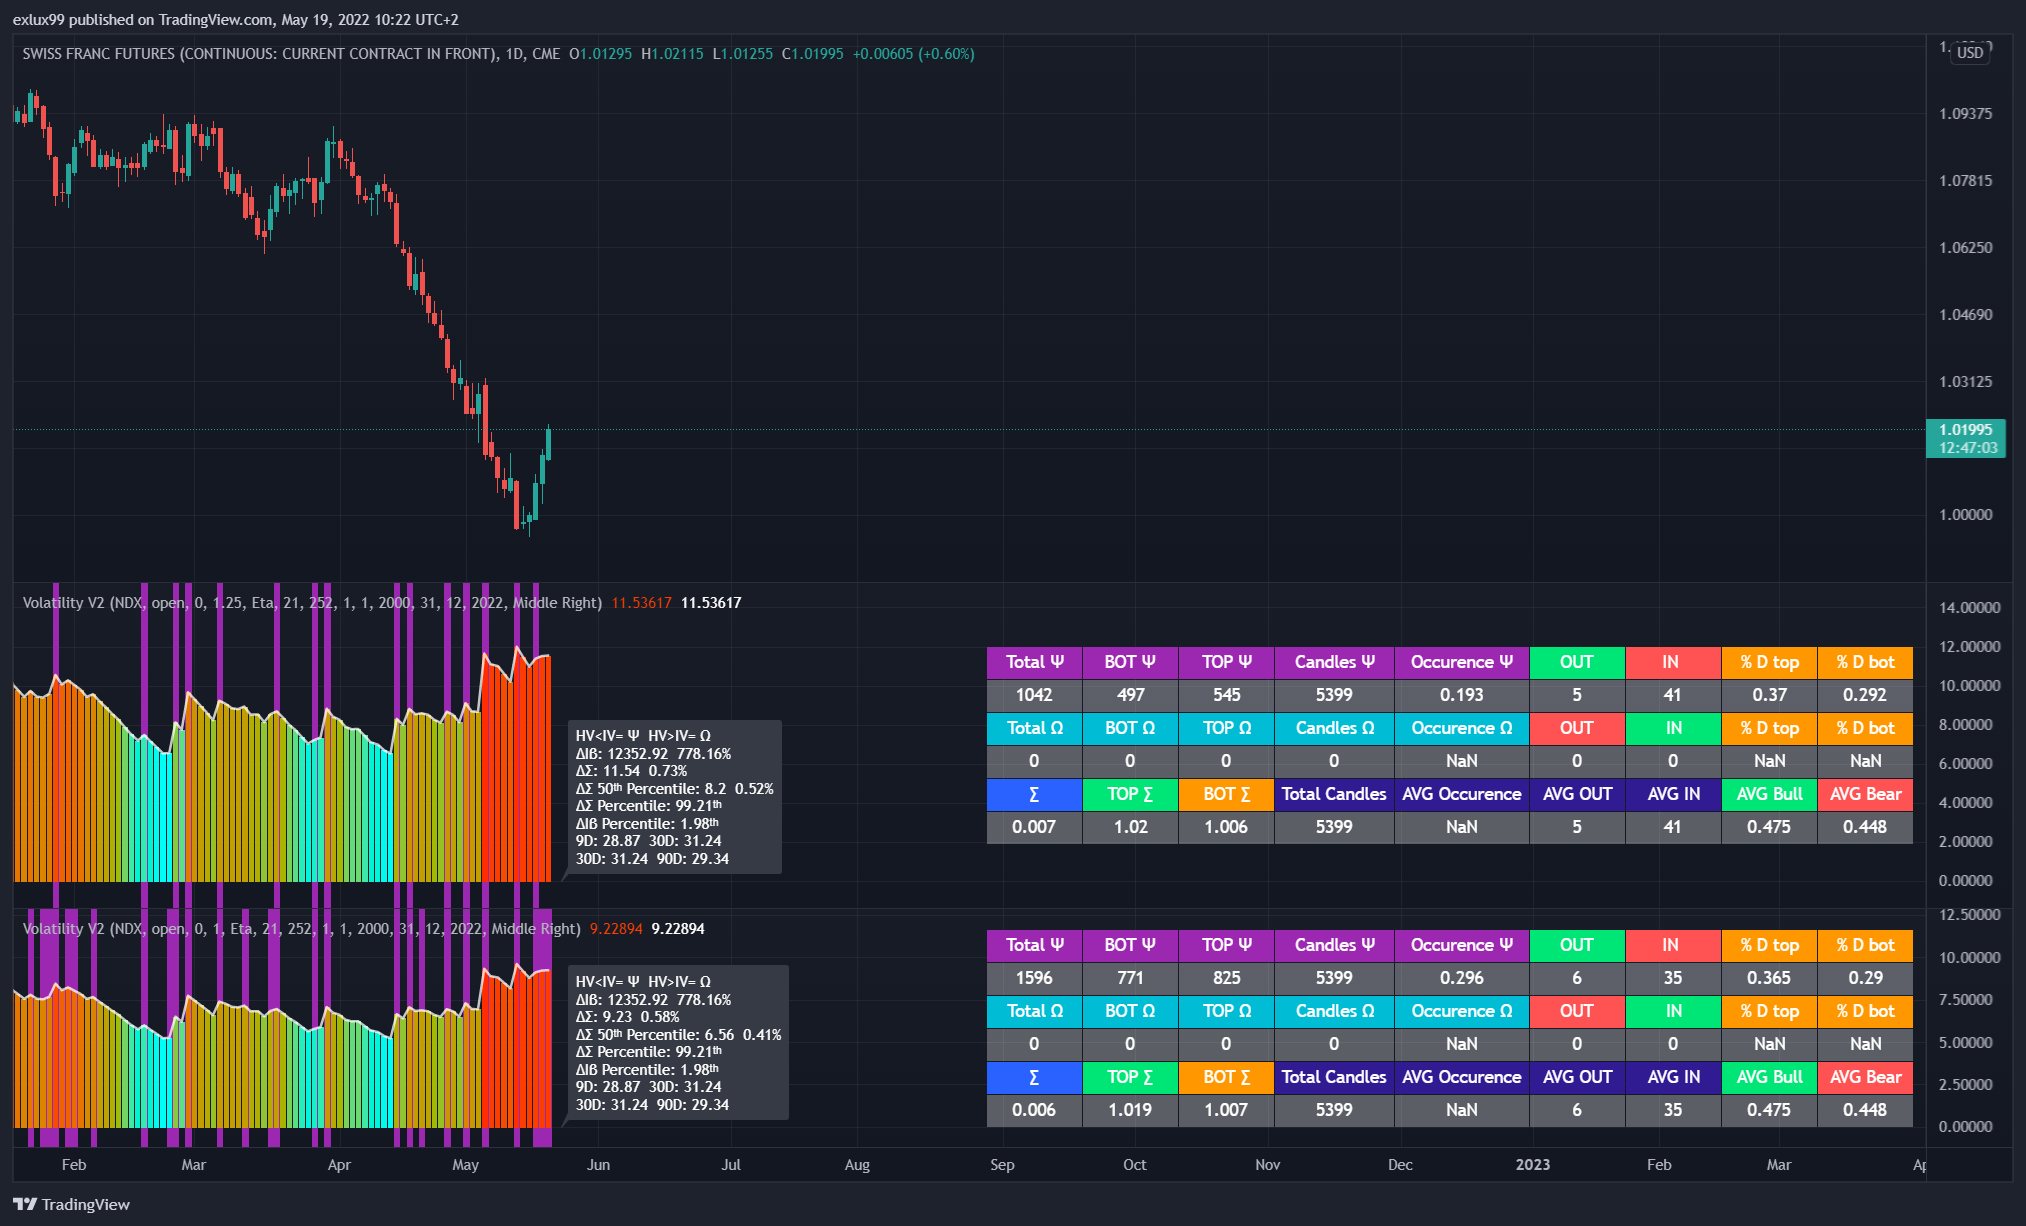Click the Σ value 0.007
The width and height of the screenshot is (2026, 1226).
coord(1034,827)
